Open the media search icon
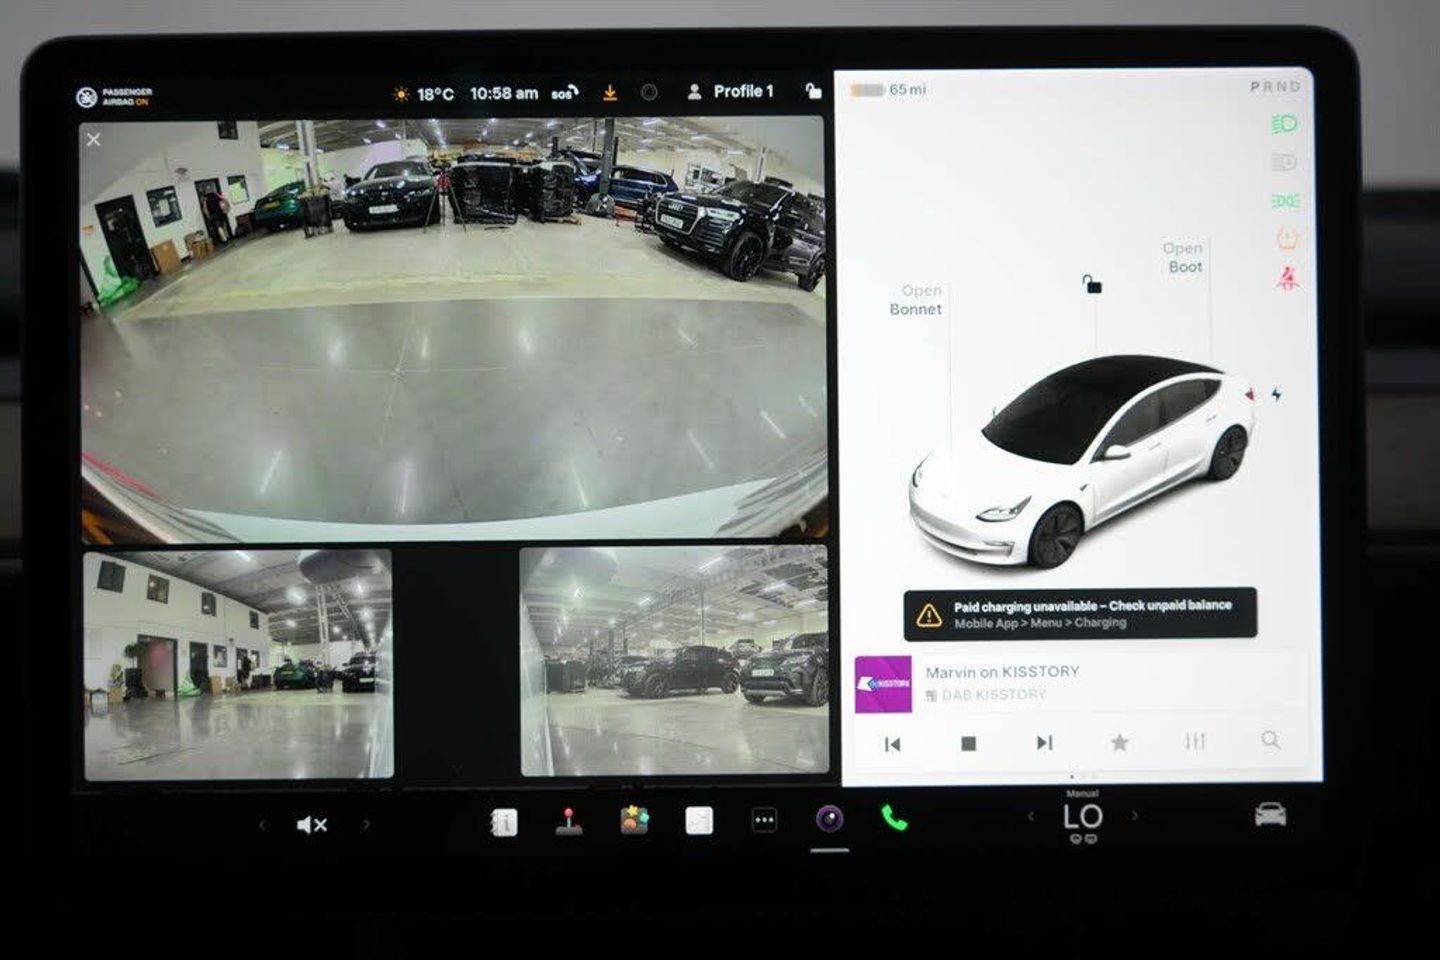Viewport: 1440px width, 960px height. (x=1270, y=740)
